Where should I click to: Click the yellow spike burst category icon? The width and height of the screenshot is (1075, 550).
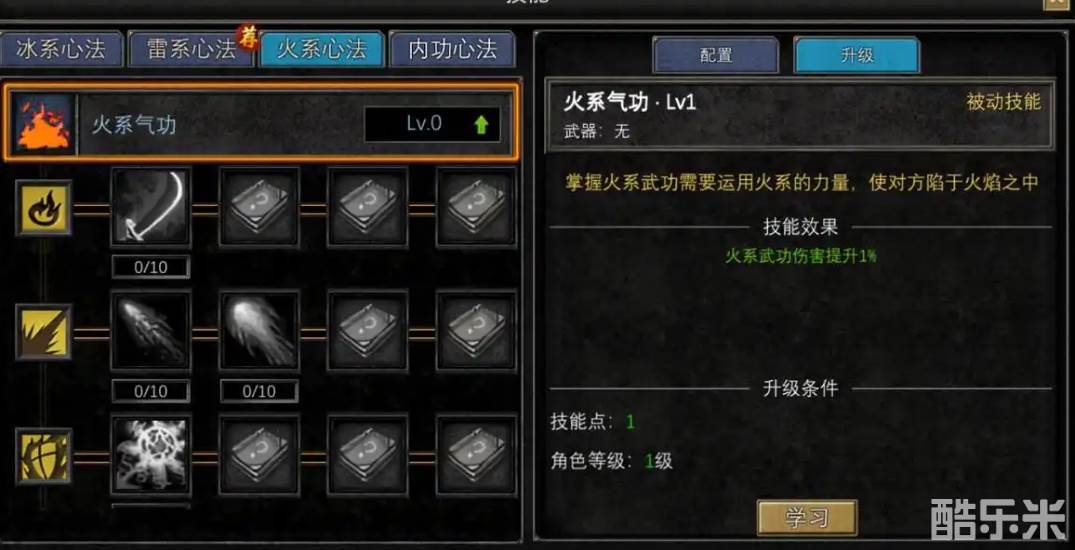44,332
